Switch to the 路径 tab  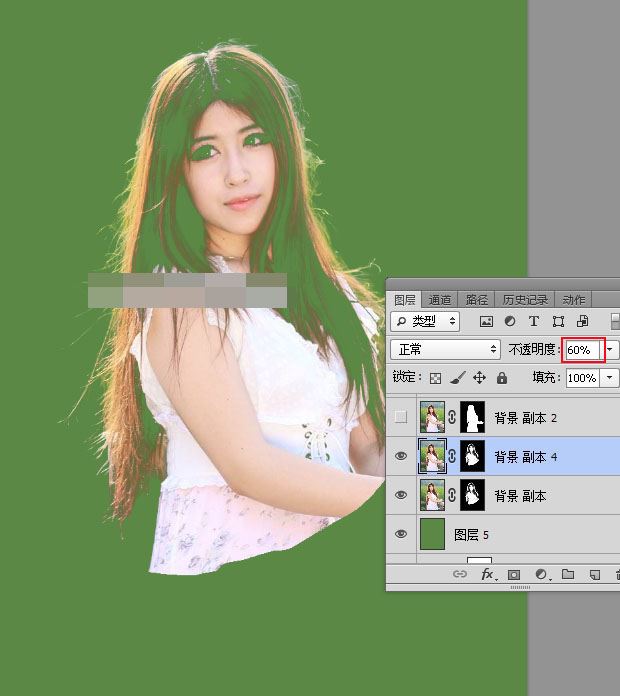pyautogui.click(x=477, y=300)
